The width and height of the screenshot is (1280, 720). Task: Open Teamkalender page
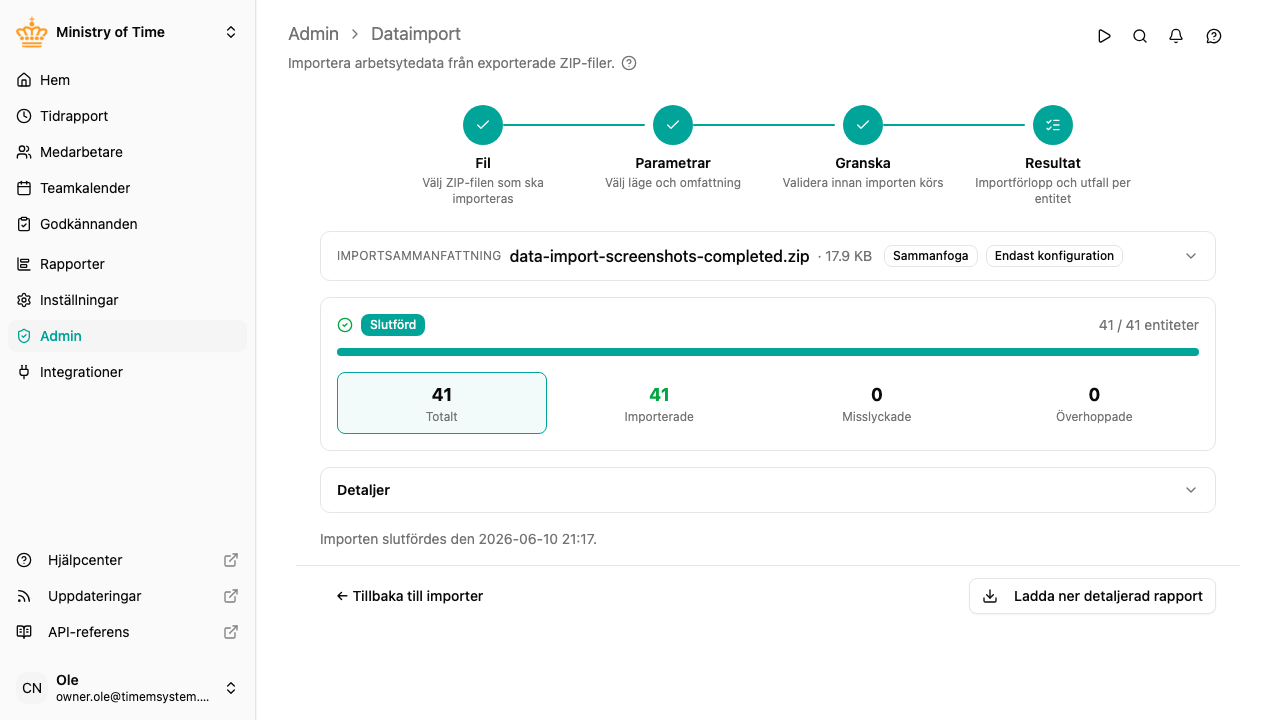[x=127, y=188]
